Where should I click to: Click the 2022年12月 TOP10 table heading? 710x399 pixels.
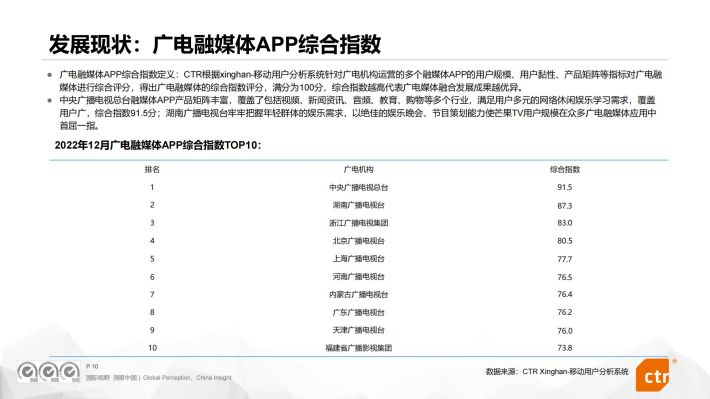158,145
